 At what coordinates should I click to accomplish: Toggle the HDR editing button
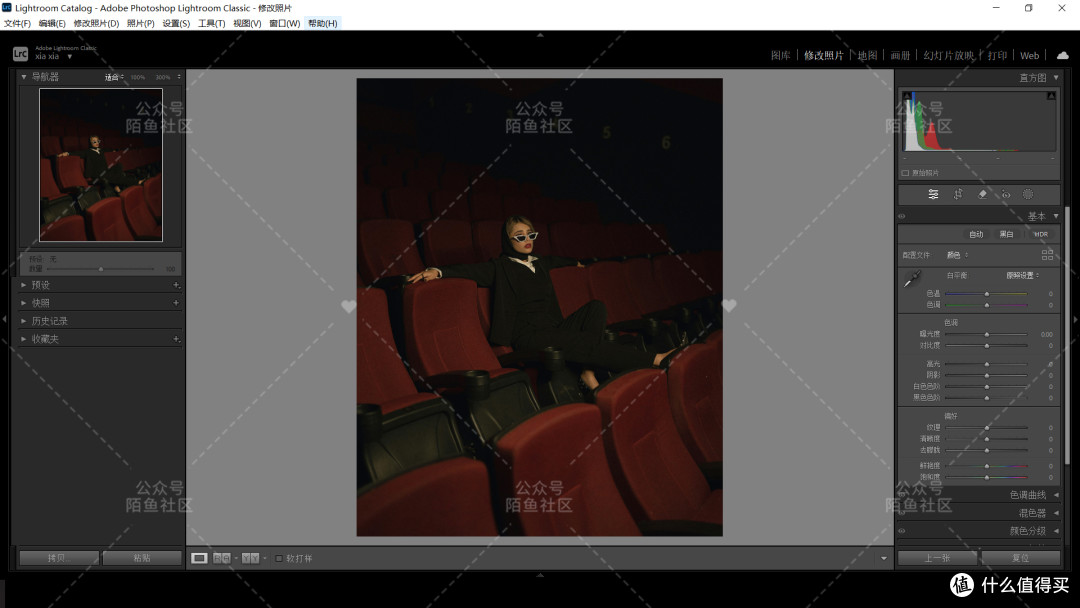[x=1041, y=234]
